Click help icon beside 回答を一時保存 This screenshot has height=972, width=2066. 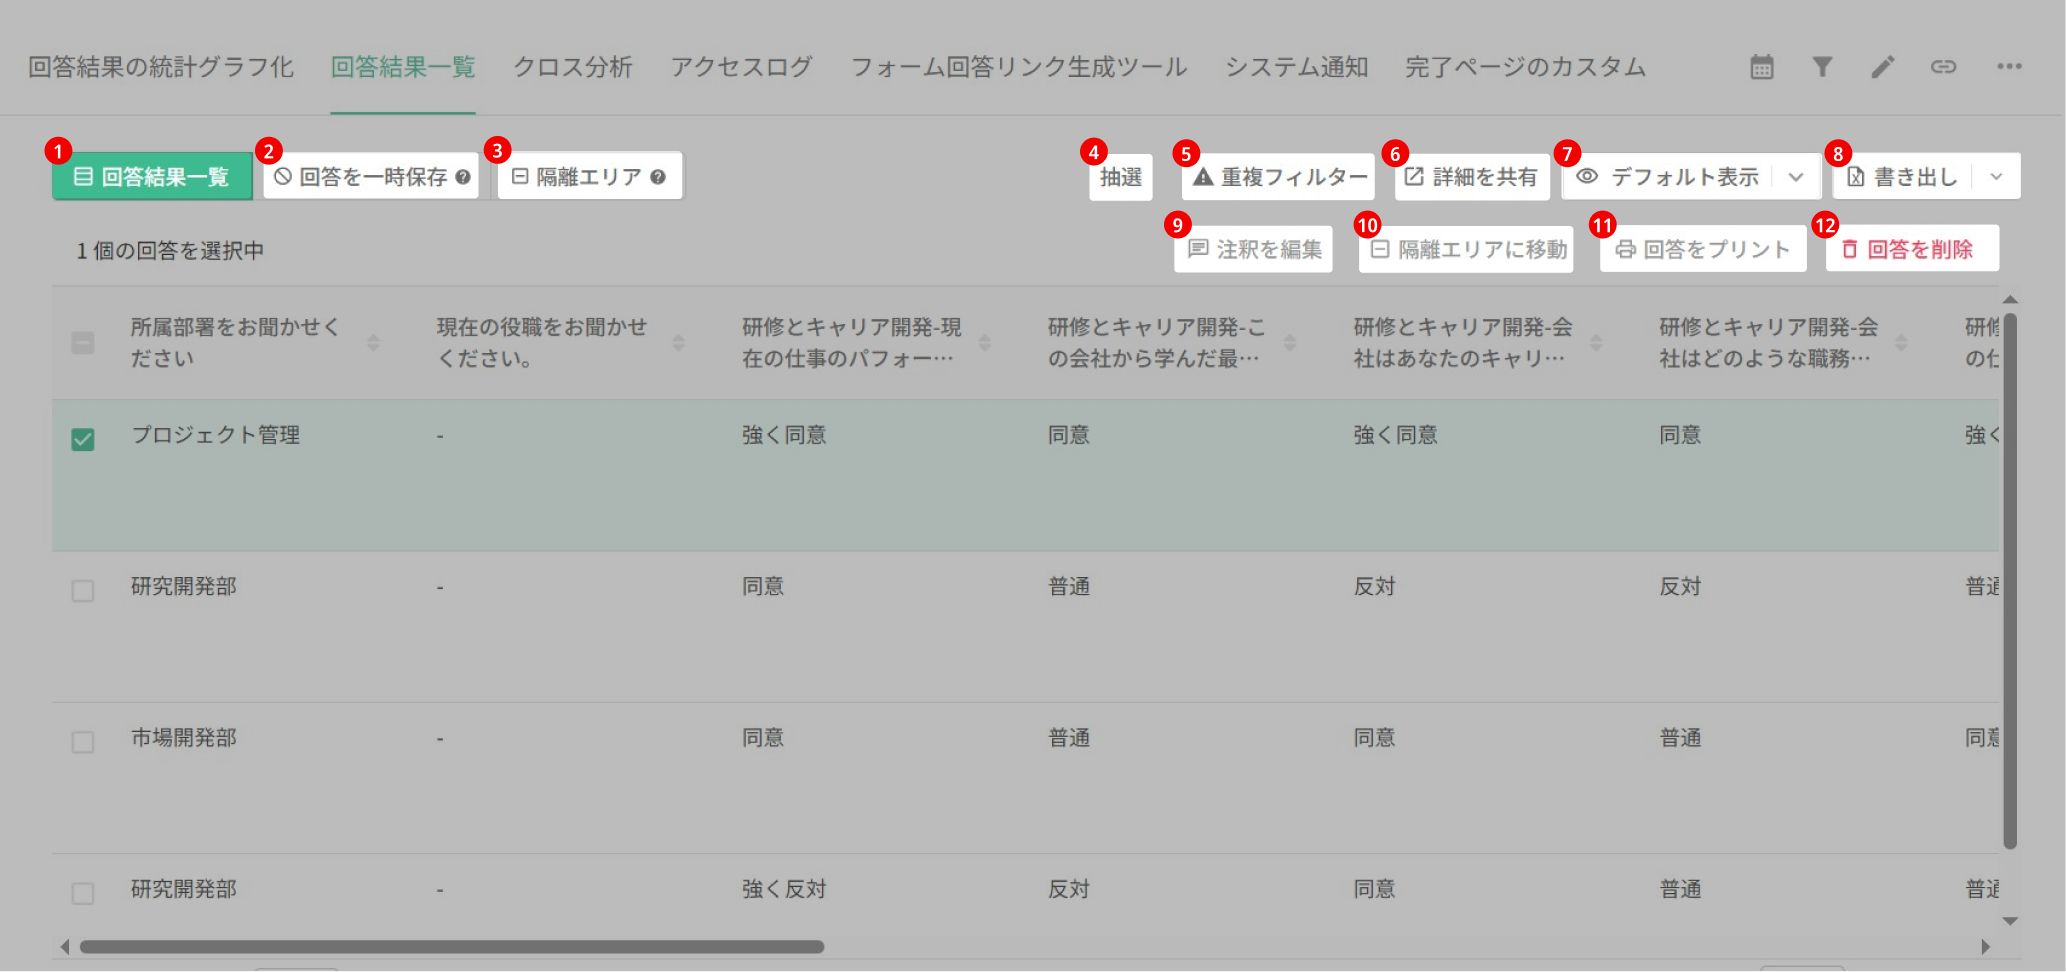[463, 177]
